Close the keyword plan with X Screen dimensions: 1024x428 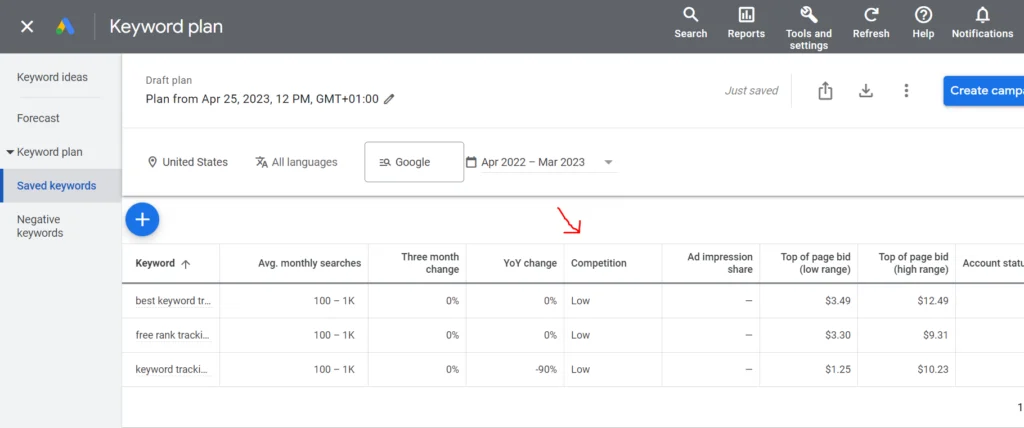coord(27,27)
